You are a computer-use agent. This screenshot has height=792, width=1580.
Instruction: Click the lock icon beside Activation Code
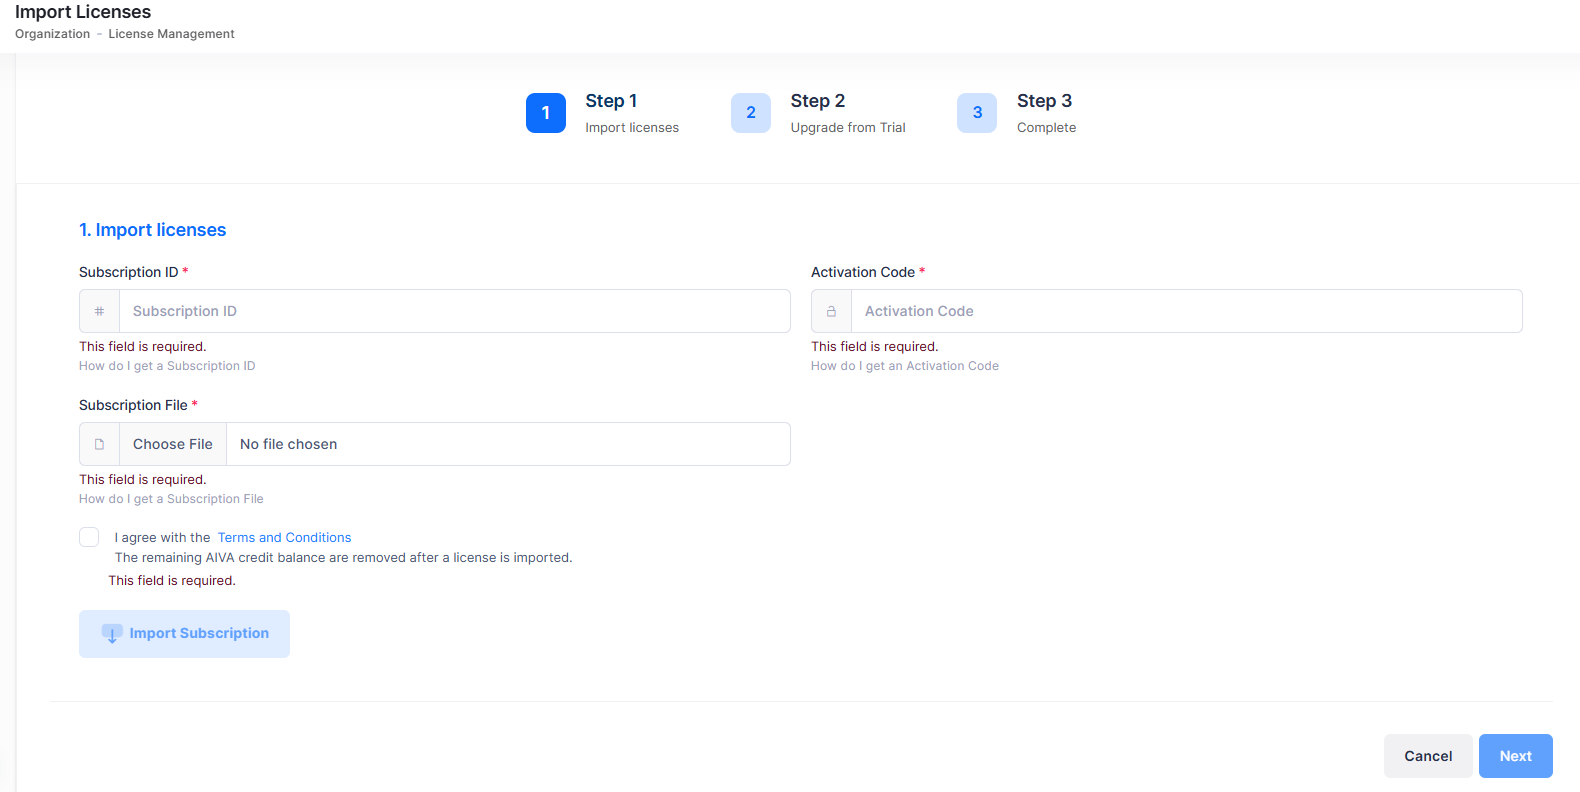click(x=831, y=311)
